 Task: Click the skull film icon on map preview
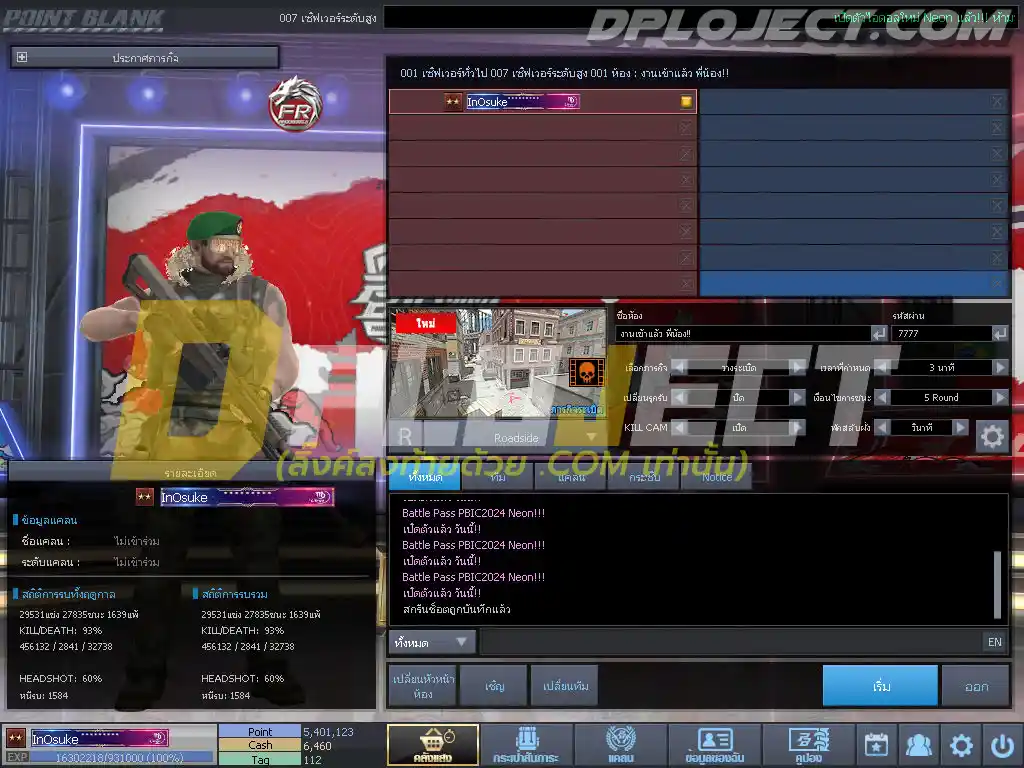coord(586,373)
